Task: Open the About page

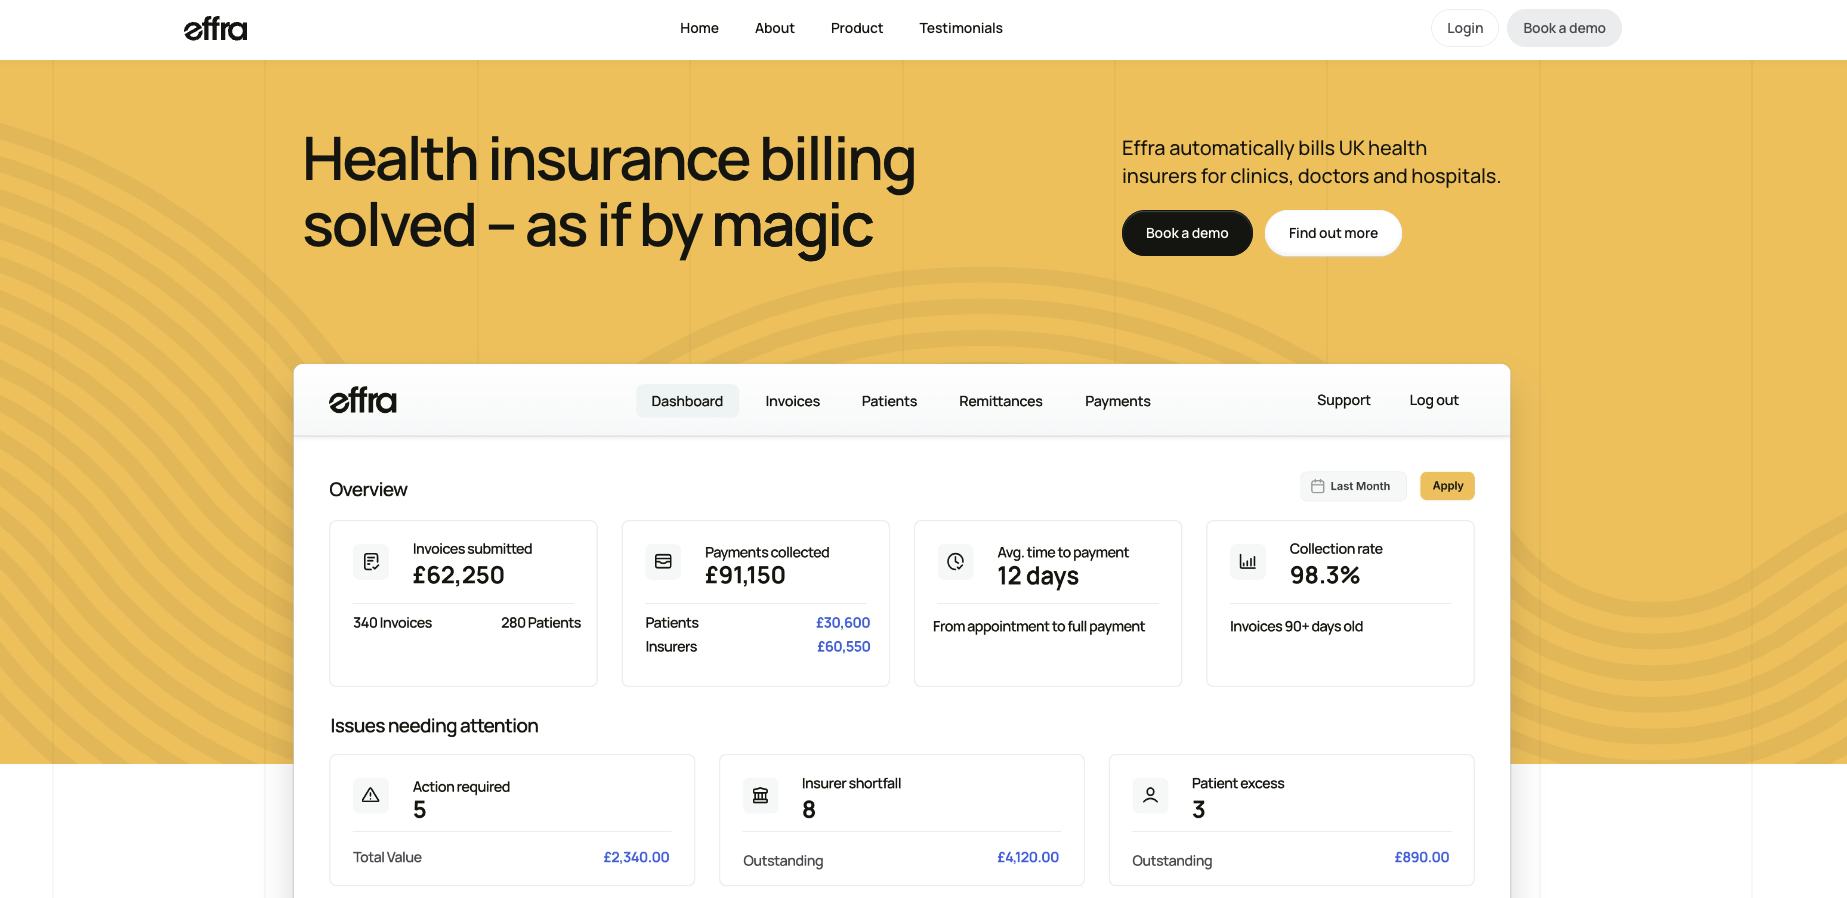Action: (775, 28)
